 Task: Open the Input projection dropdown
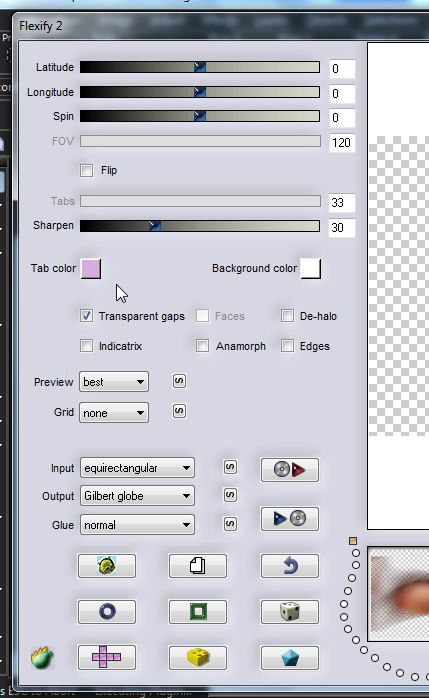tap(137, 468)
